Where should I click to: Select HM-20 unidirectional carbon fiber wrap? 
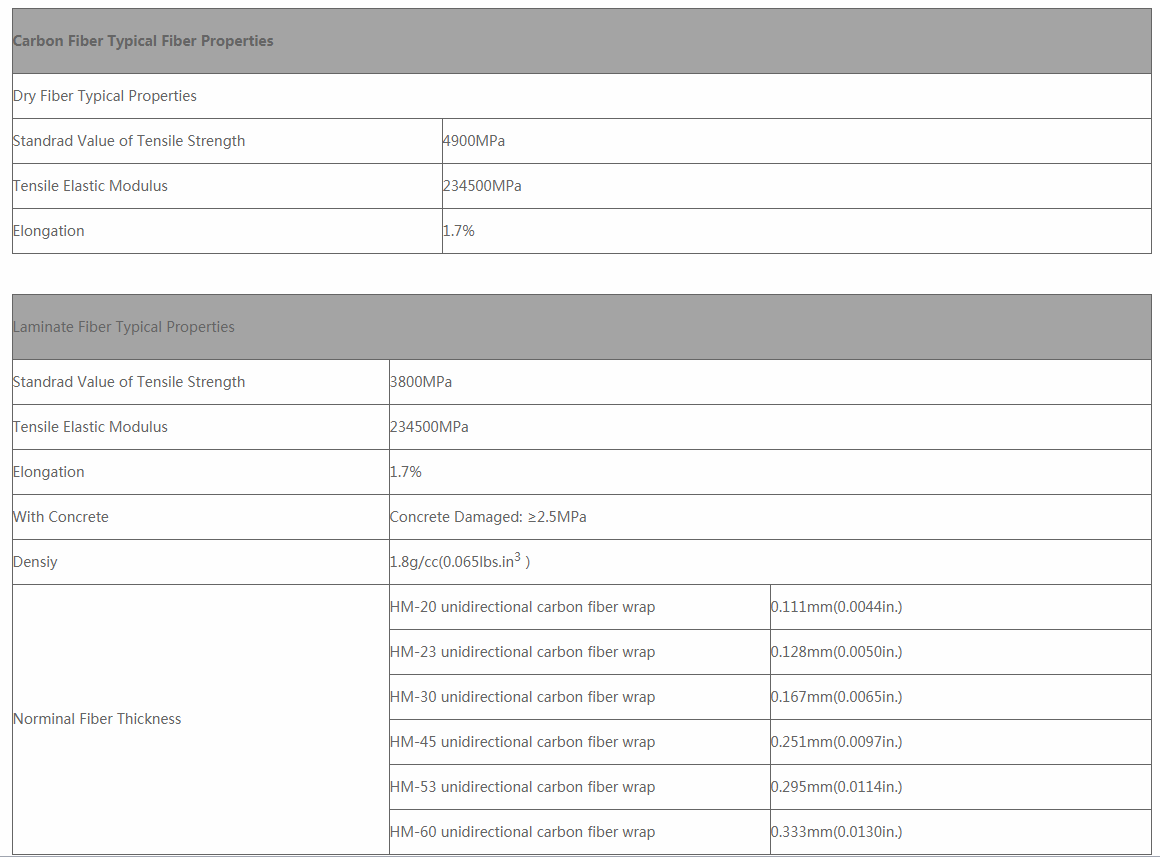523,607
